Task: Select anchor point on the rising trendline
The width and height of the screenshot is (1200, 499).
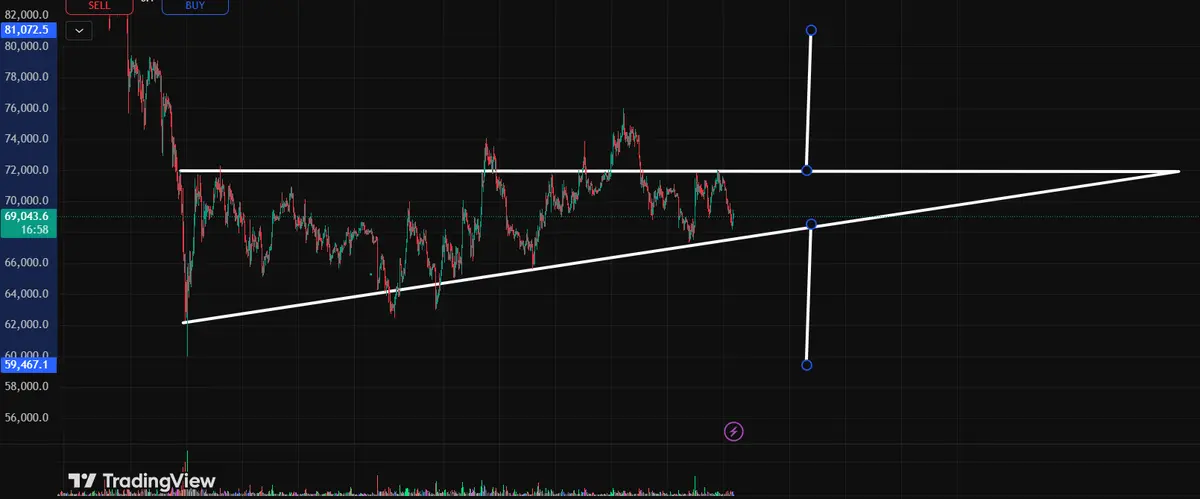Action: click(811, 224)
